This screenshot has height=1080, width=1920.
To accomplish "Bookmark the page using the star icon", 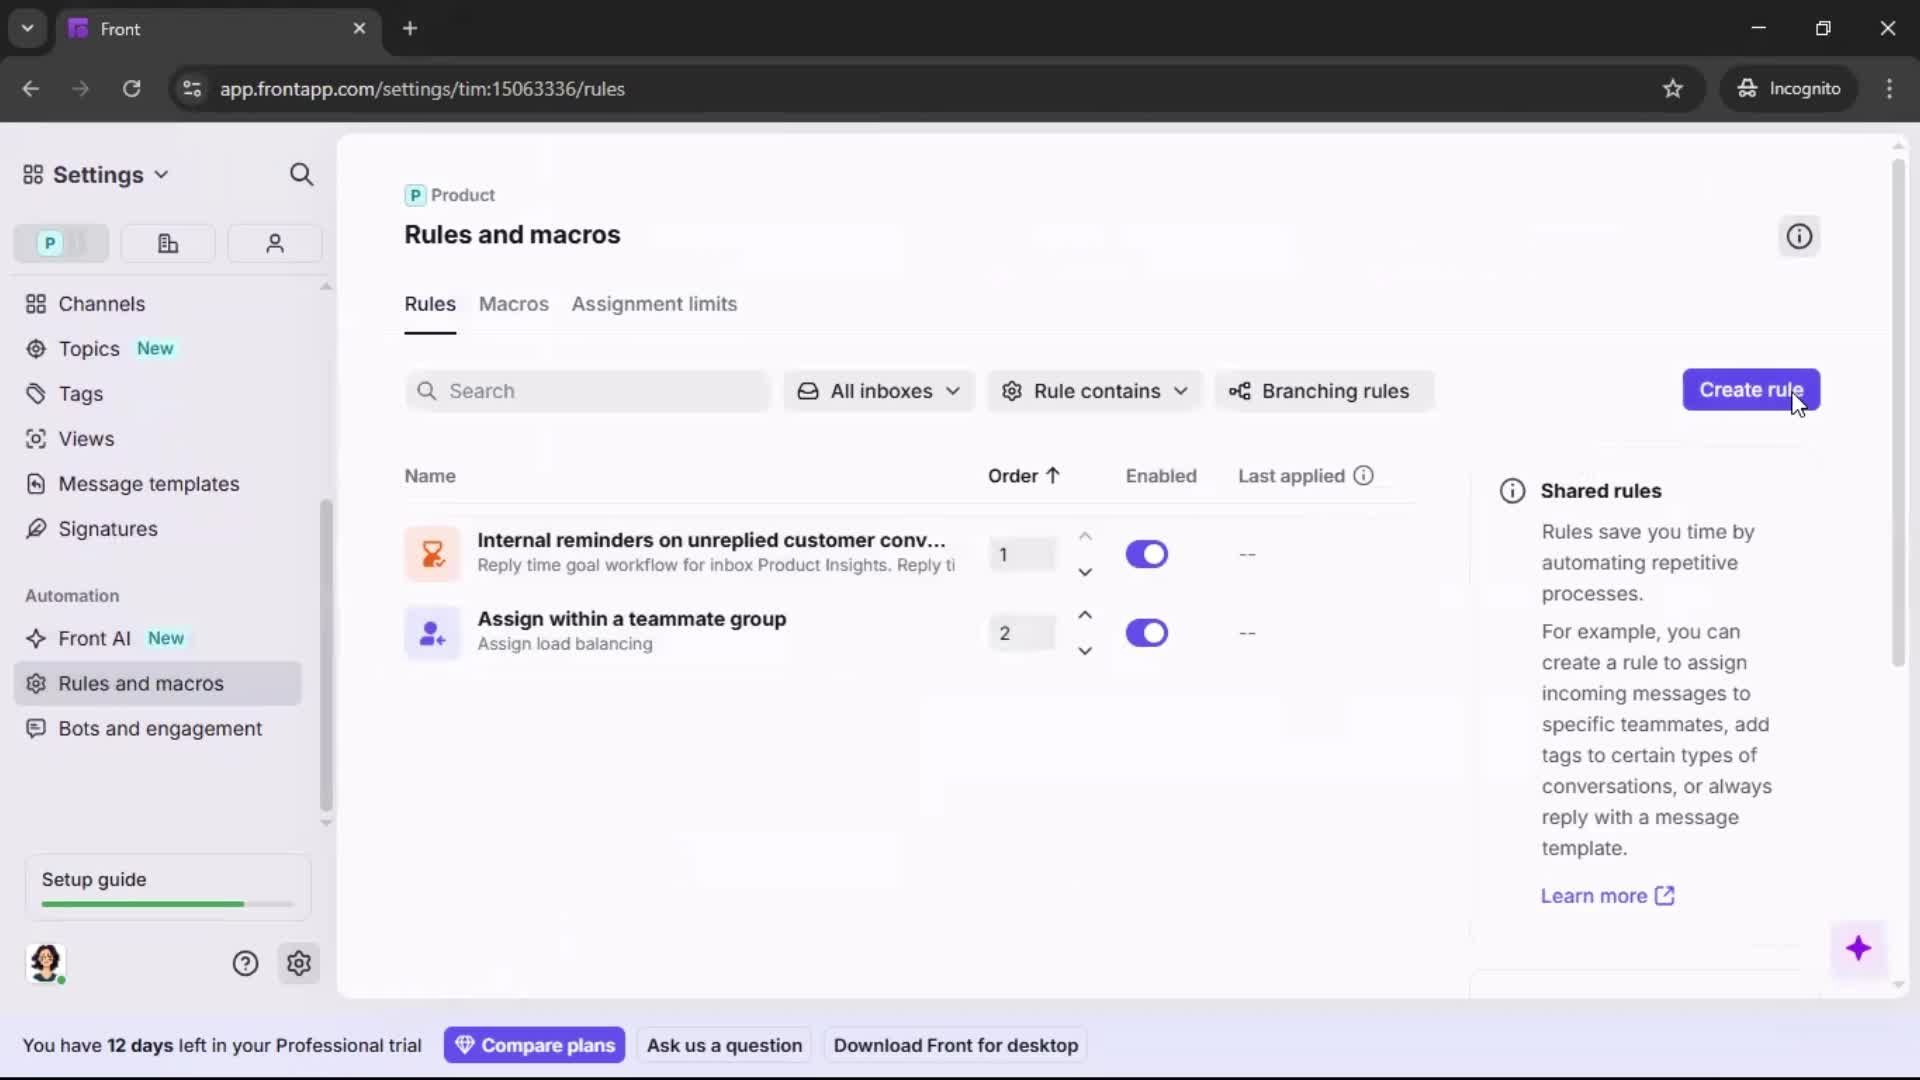I will pos(1674,89).
